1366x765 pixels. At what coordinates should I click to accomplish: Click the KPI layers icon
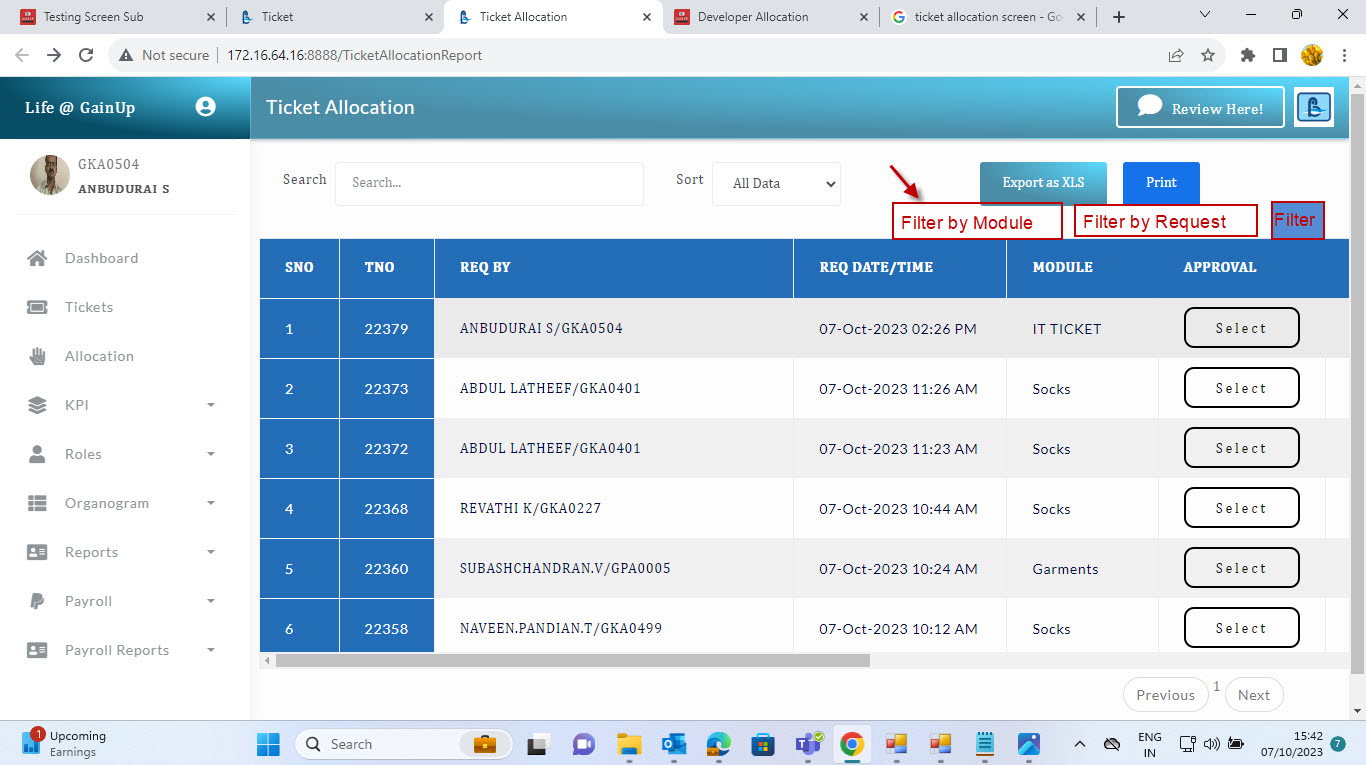(37, 405)
